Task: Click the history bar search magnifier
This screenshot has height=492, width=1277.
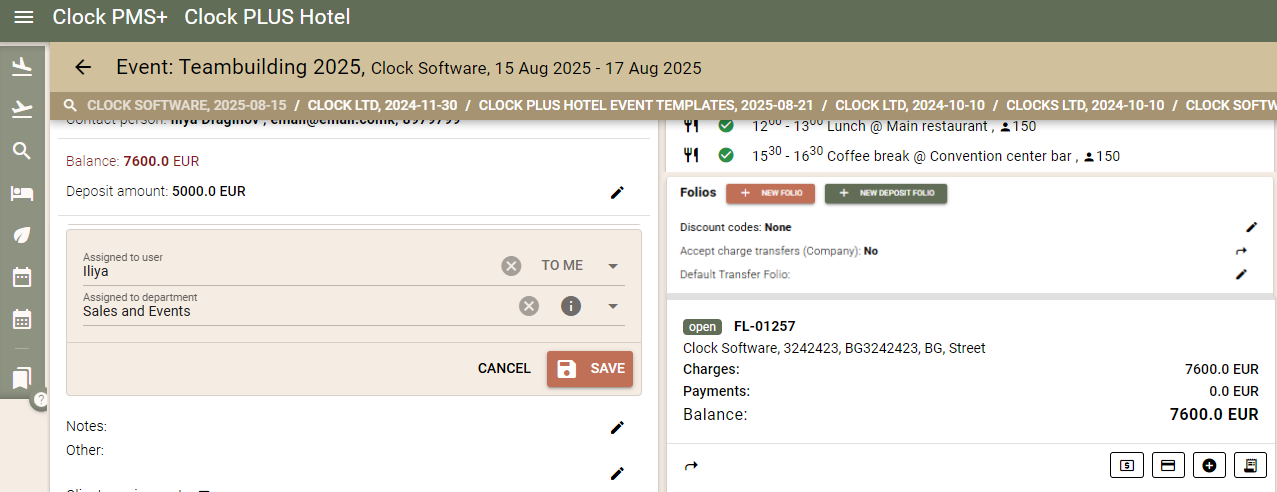Action: point(70,105)
